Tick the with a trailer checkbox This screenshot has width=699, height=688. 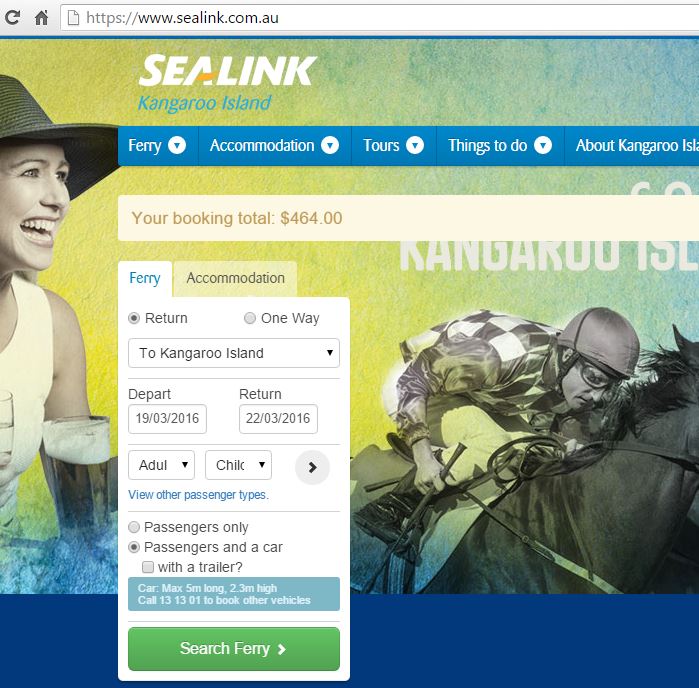click(x=148, y=567)
